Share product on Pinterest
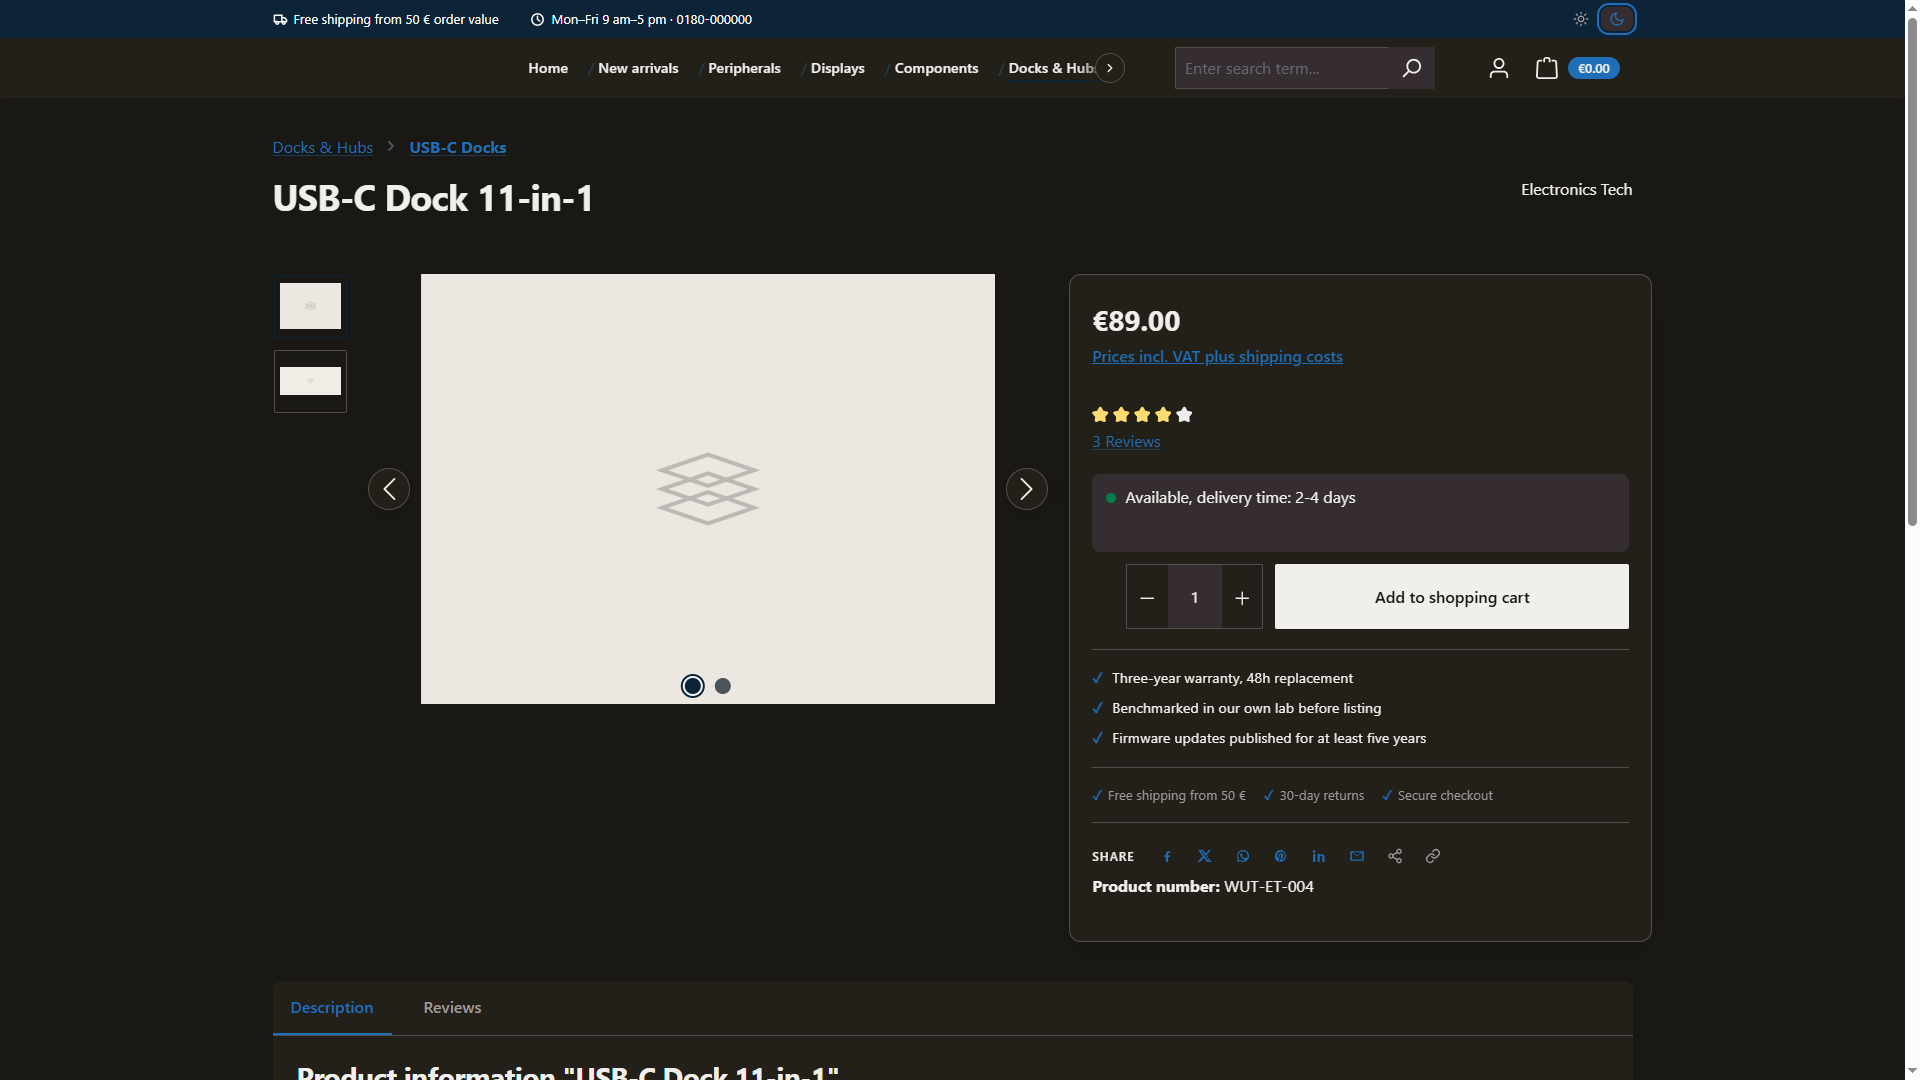This screenshot has width=1920, height=1080. [x=1281, y=857]
